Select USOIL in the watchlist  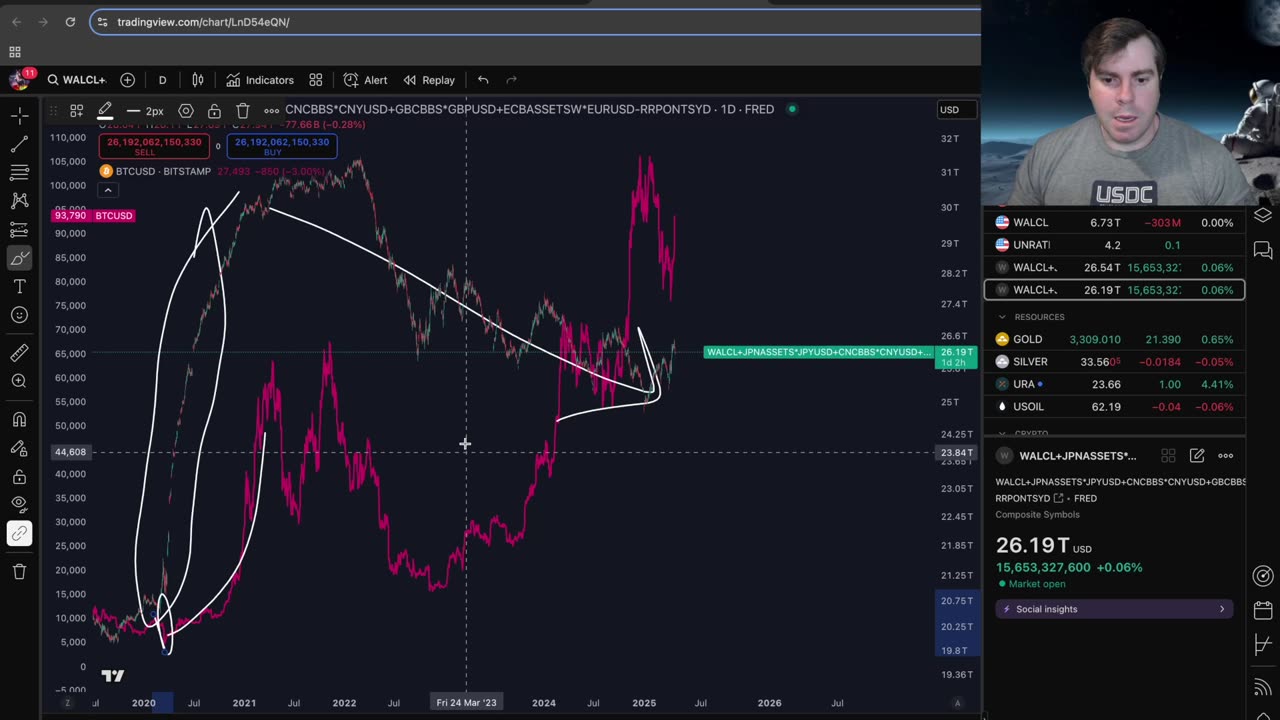(1114, 407)
